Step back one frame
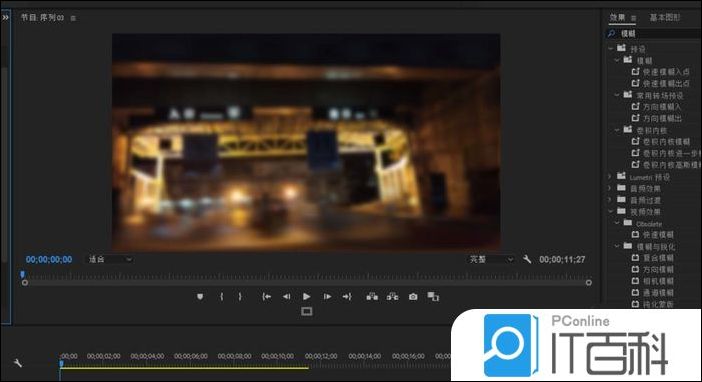The width and height of the screenshot is (702, 382). click(287, 296)
